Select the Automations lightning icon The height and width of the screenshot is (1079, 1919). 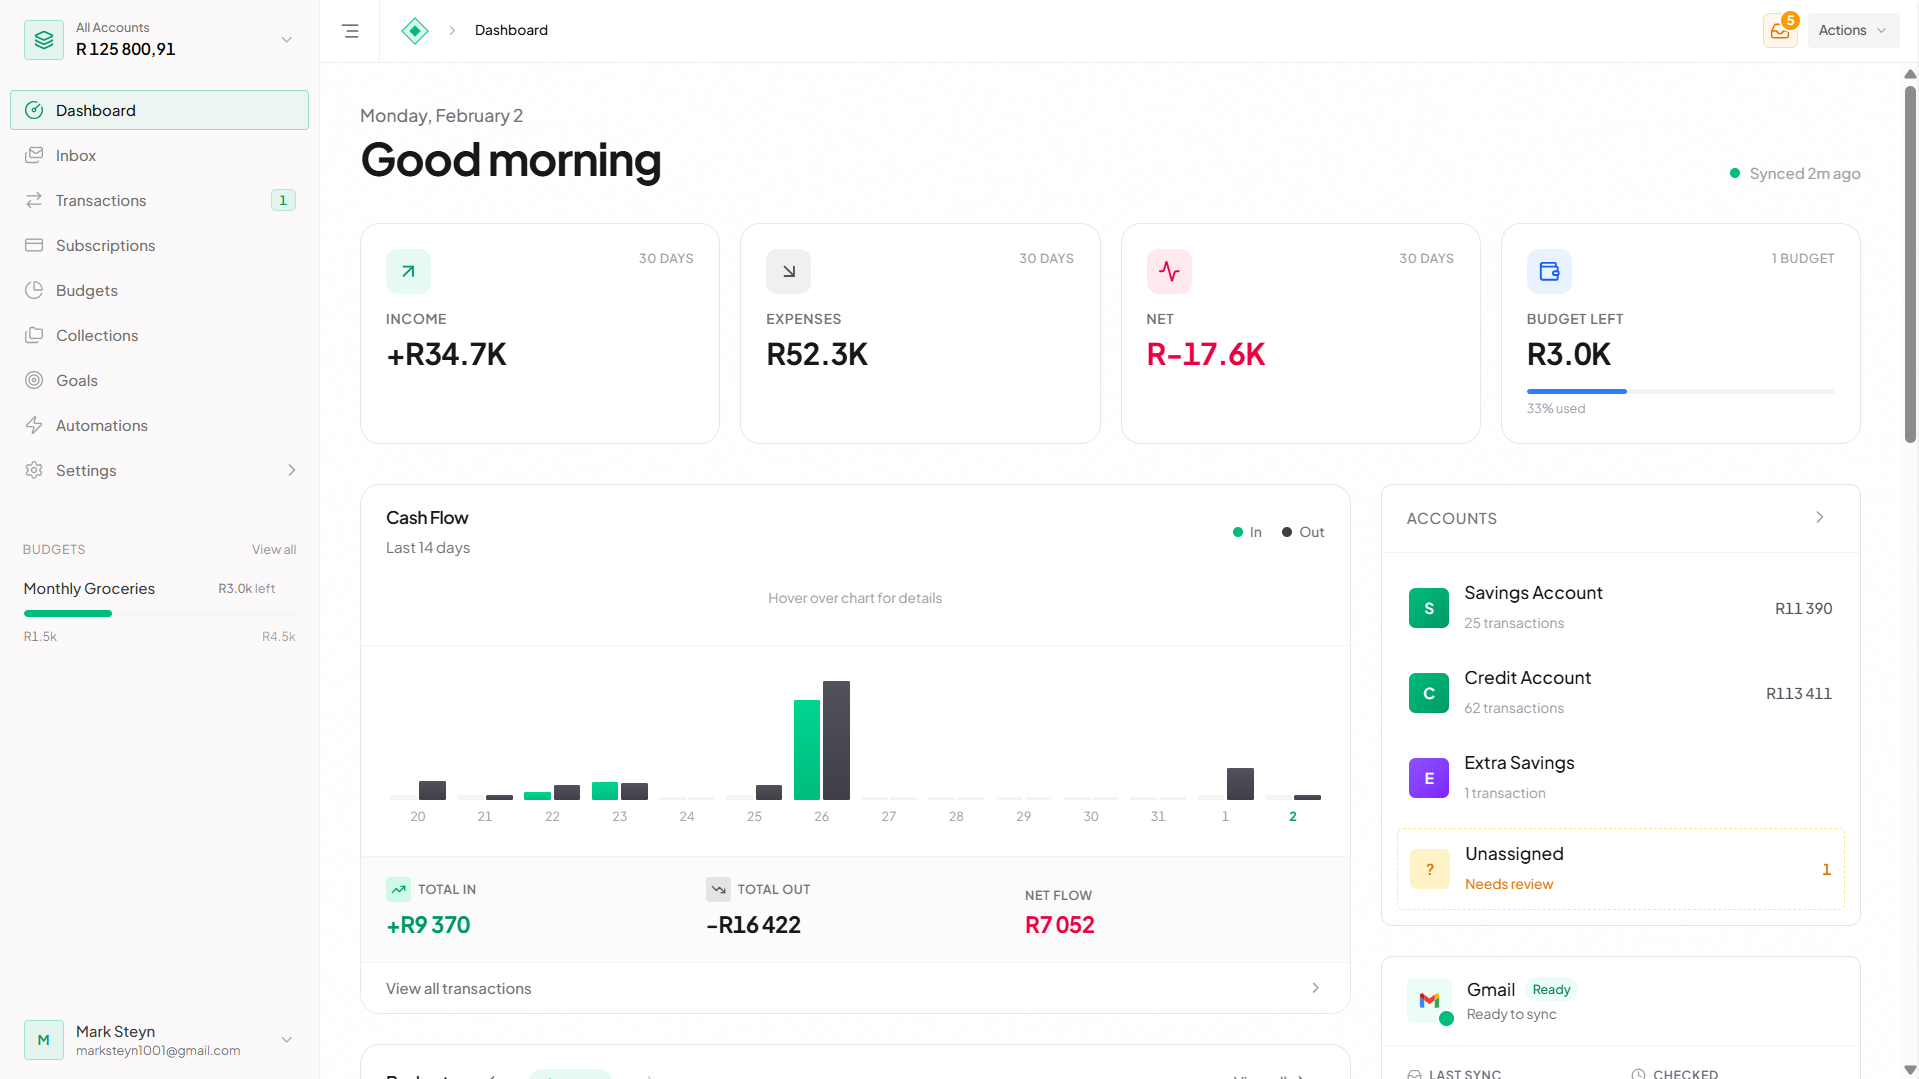[34, 425]
